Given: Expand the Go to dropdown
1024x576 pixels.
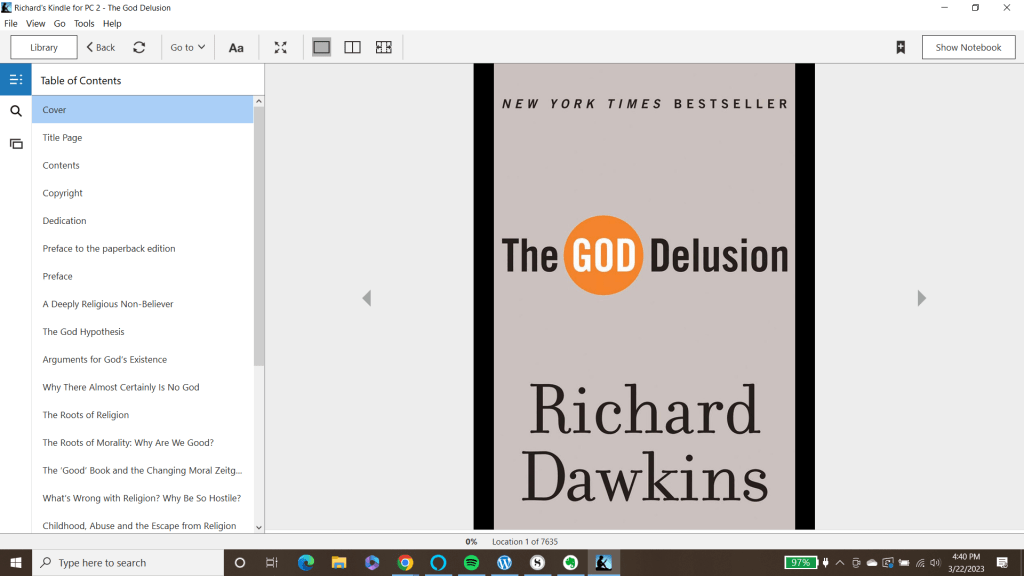Looking at the screenshot, I should pyautogui.click(x=187, y=47).
